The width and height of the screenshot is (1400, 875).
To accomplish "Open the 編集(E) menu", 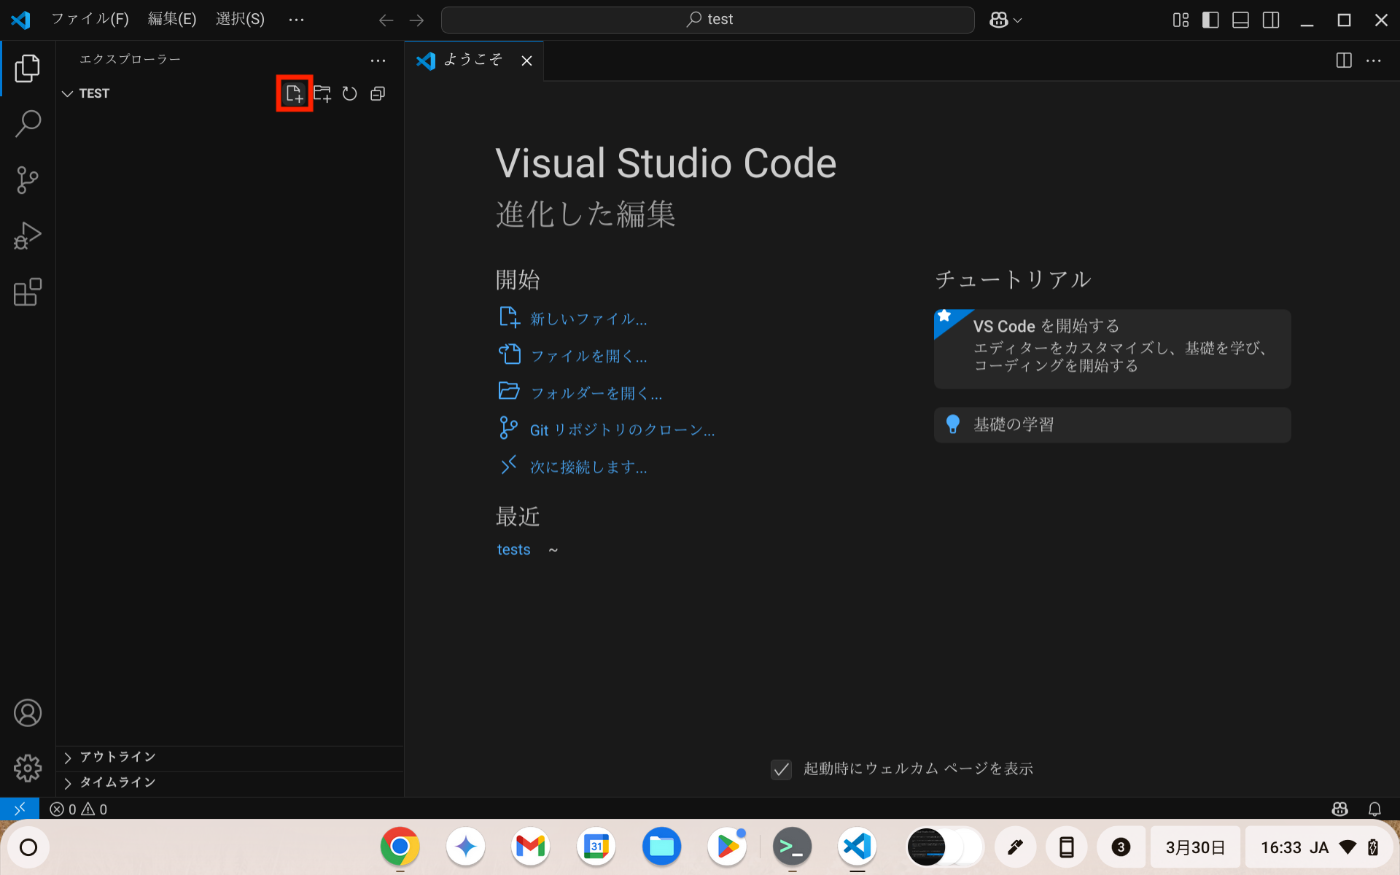I will [172, 19].
